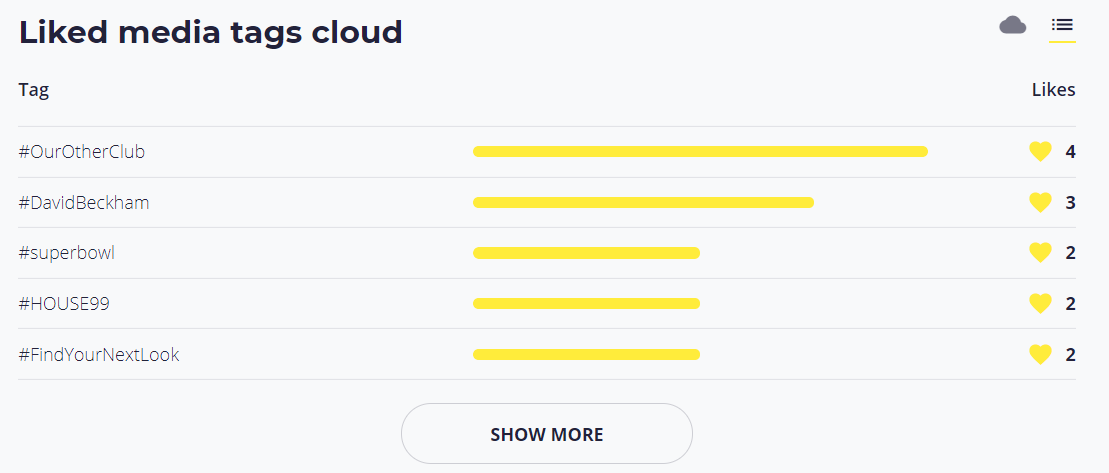Click the Tag column header

(x=34, y=90)
